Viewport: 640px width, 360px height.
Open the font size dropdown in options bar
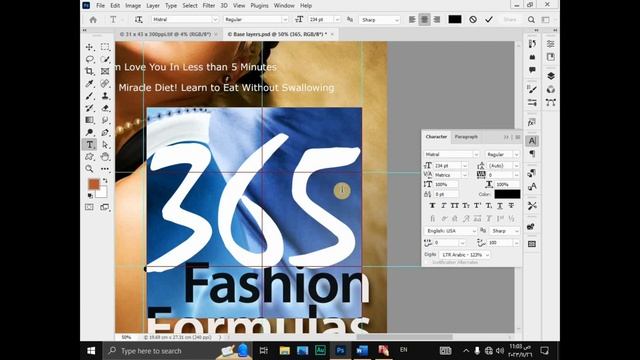point(337,20)
